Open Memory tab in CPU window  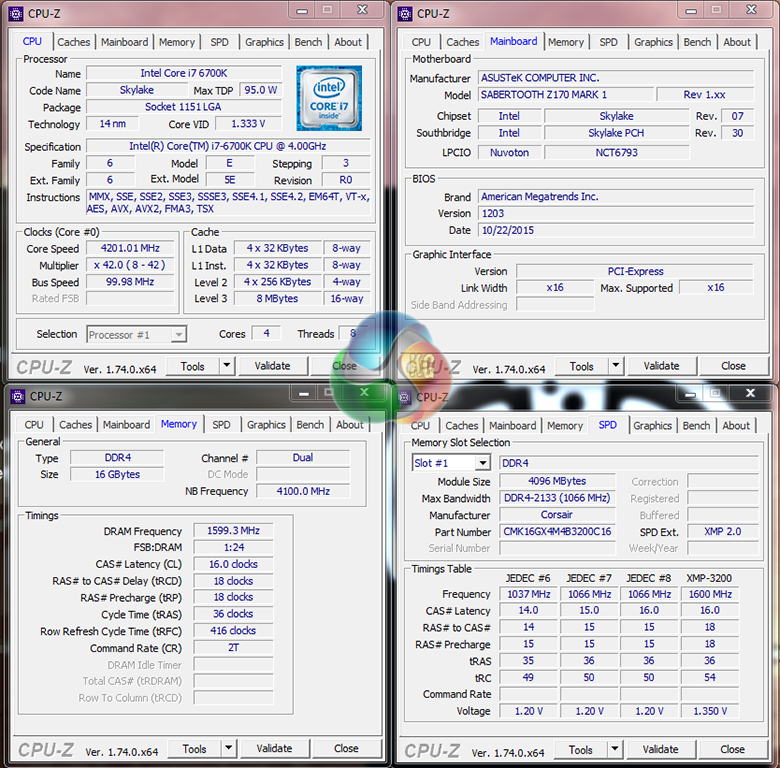coord(177,42)
